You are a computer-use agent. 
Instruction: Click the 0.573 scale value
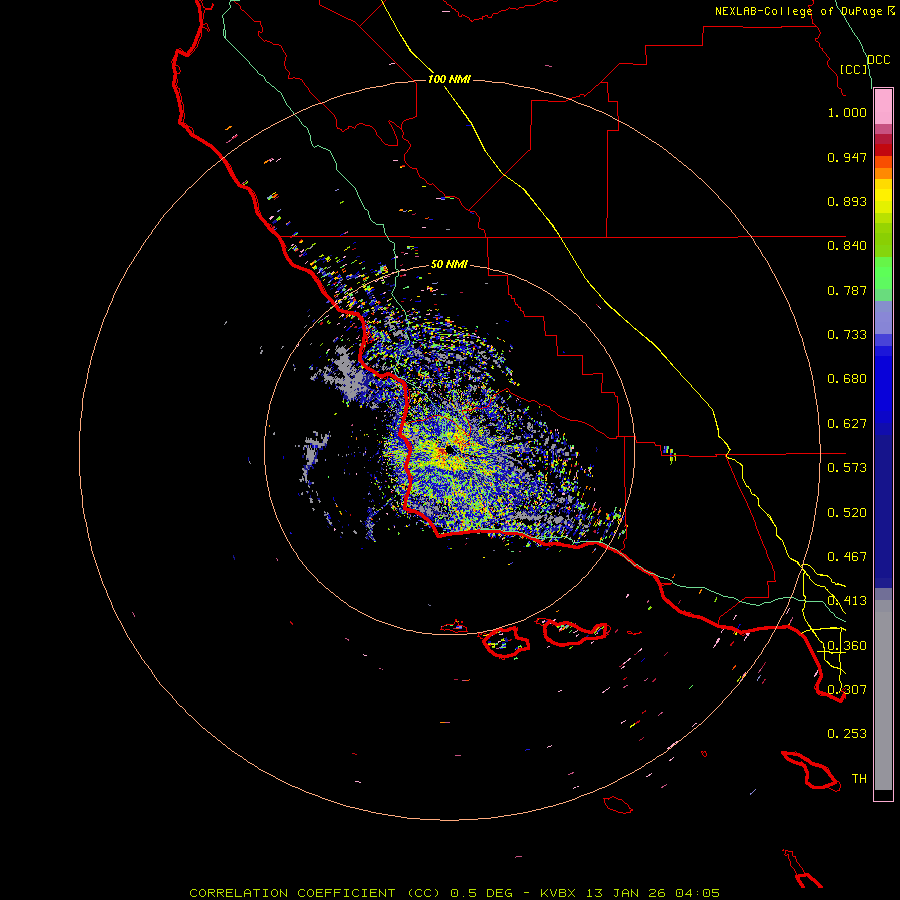click(x=847, y=468)
